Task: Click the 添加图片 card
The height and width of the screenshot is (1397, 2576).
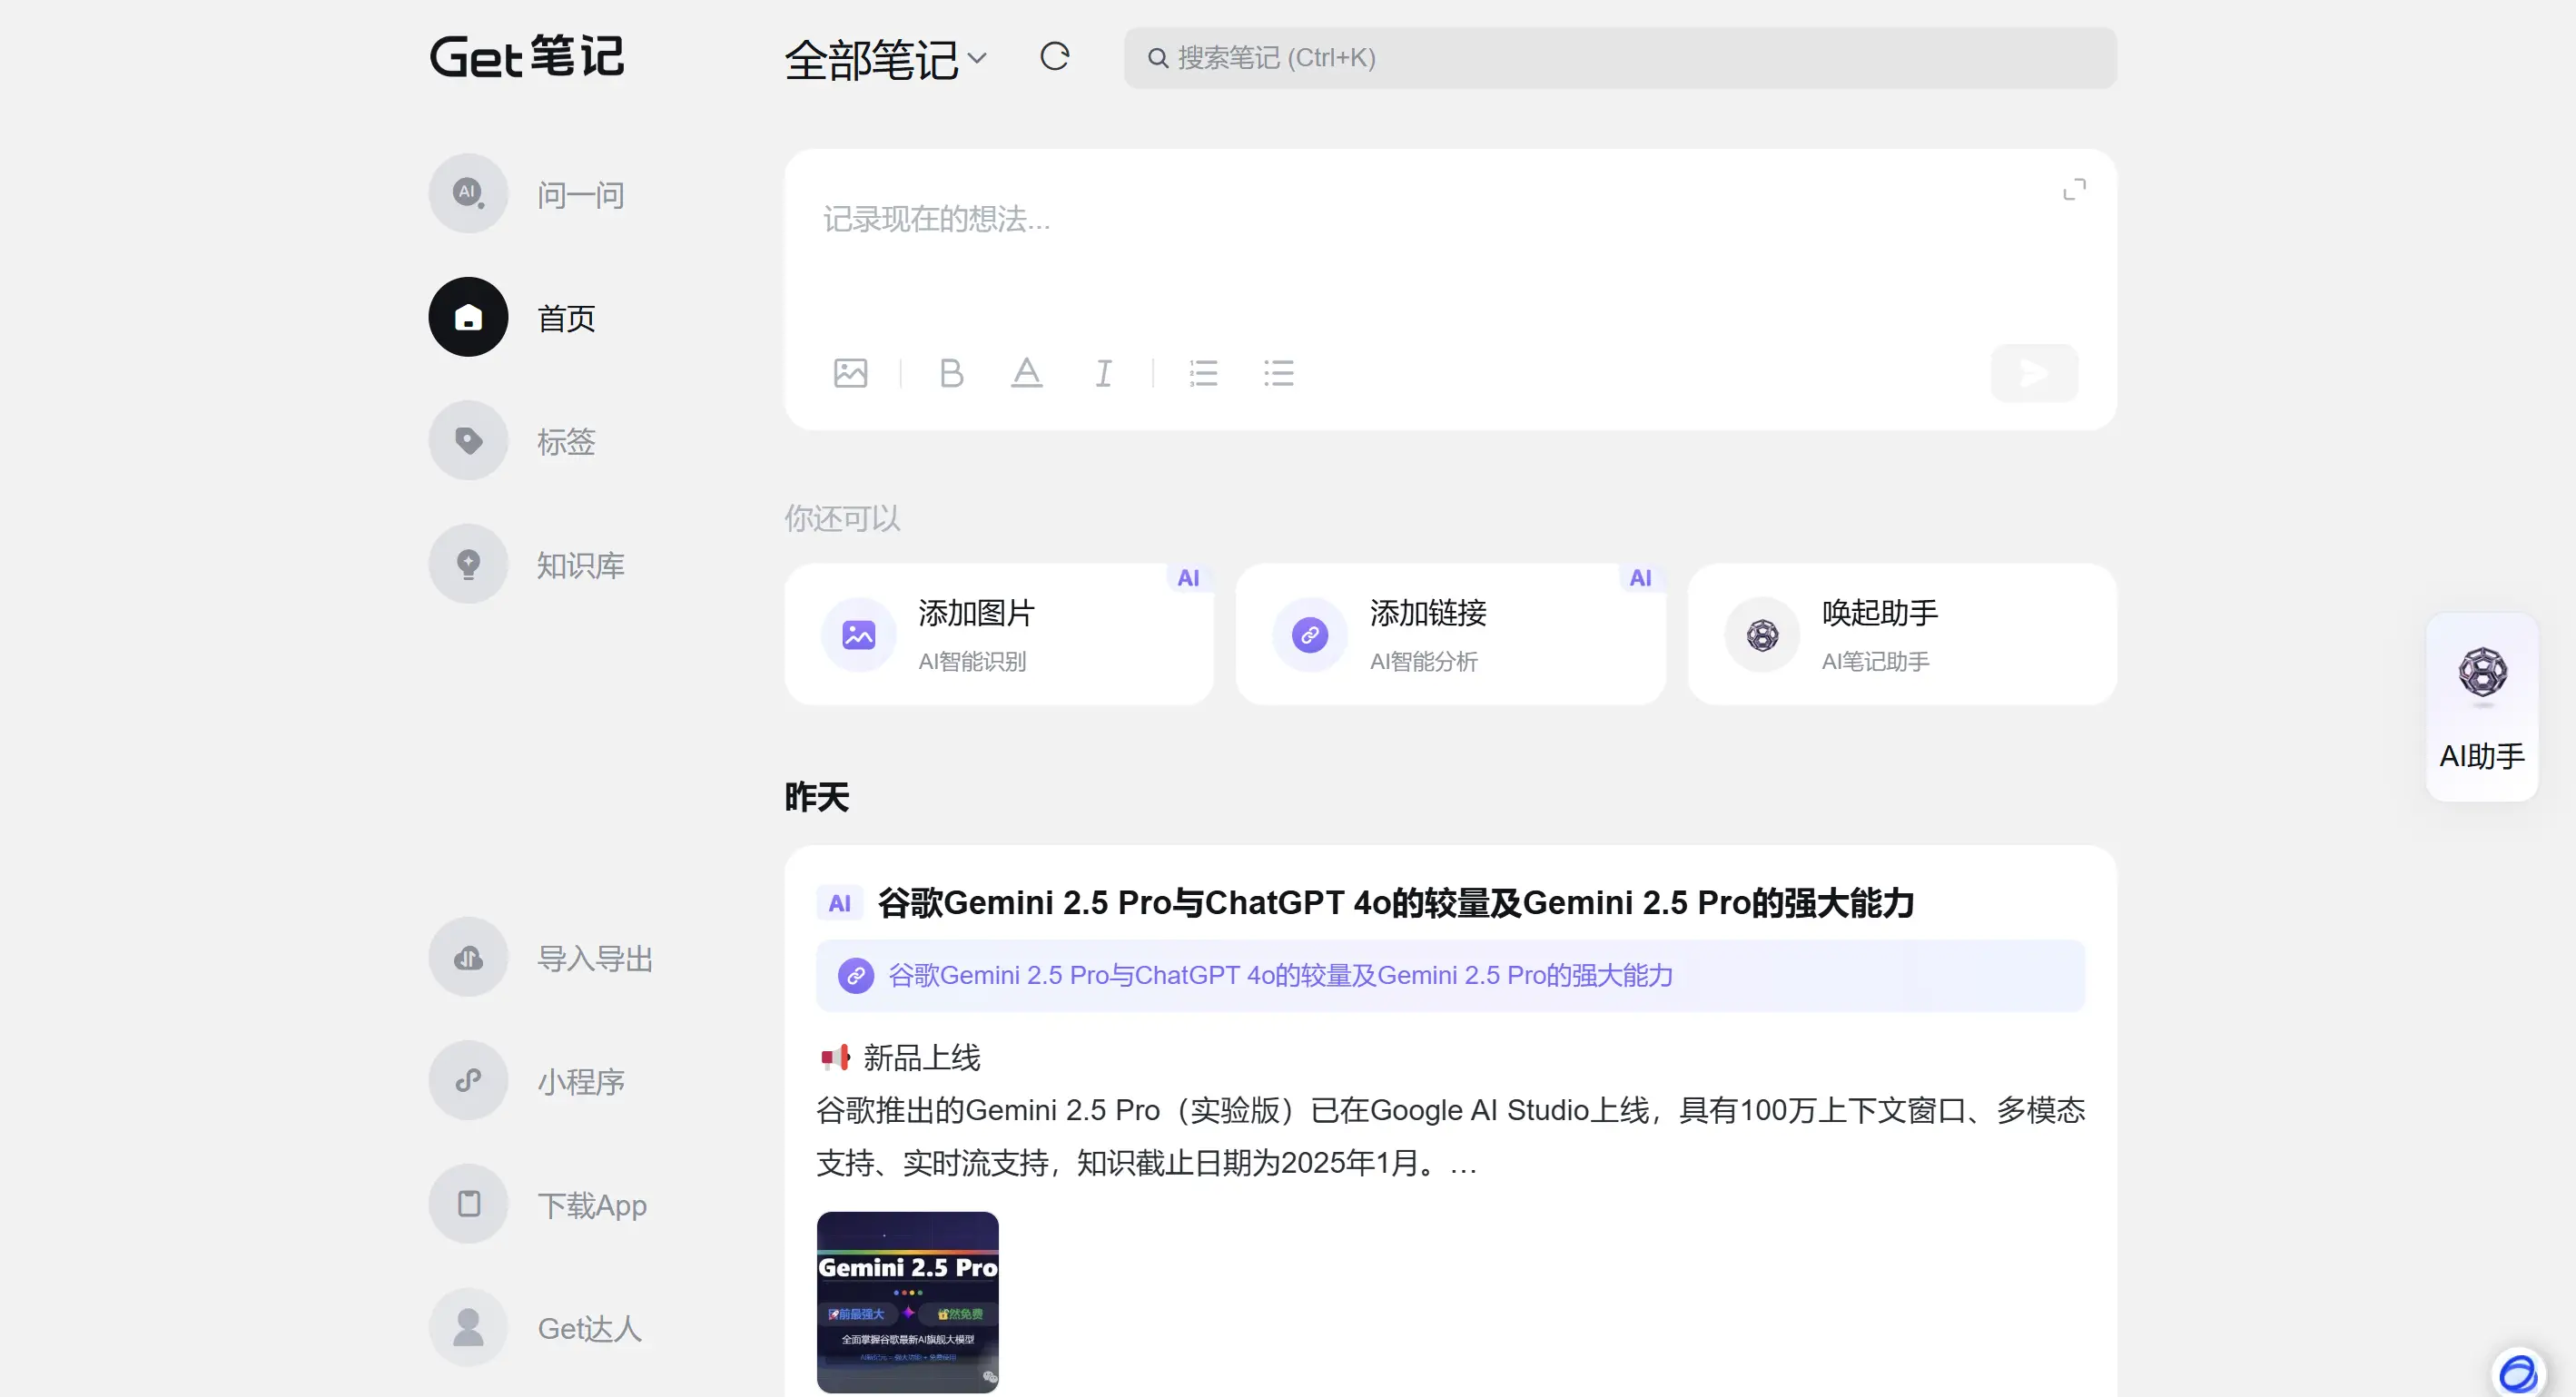Action: tap(999, 634)
